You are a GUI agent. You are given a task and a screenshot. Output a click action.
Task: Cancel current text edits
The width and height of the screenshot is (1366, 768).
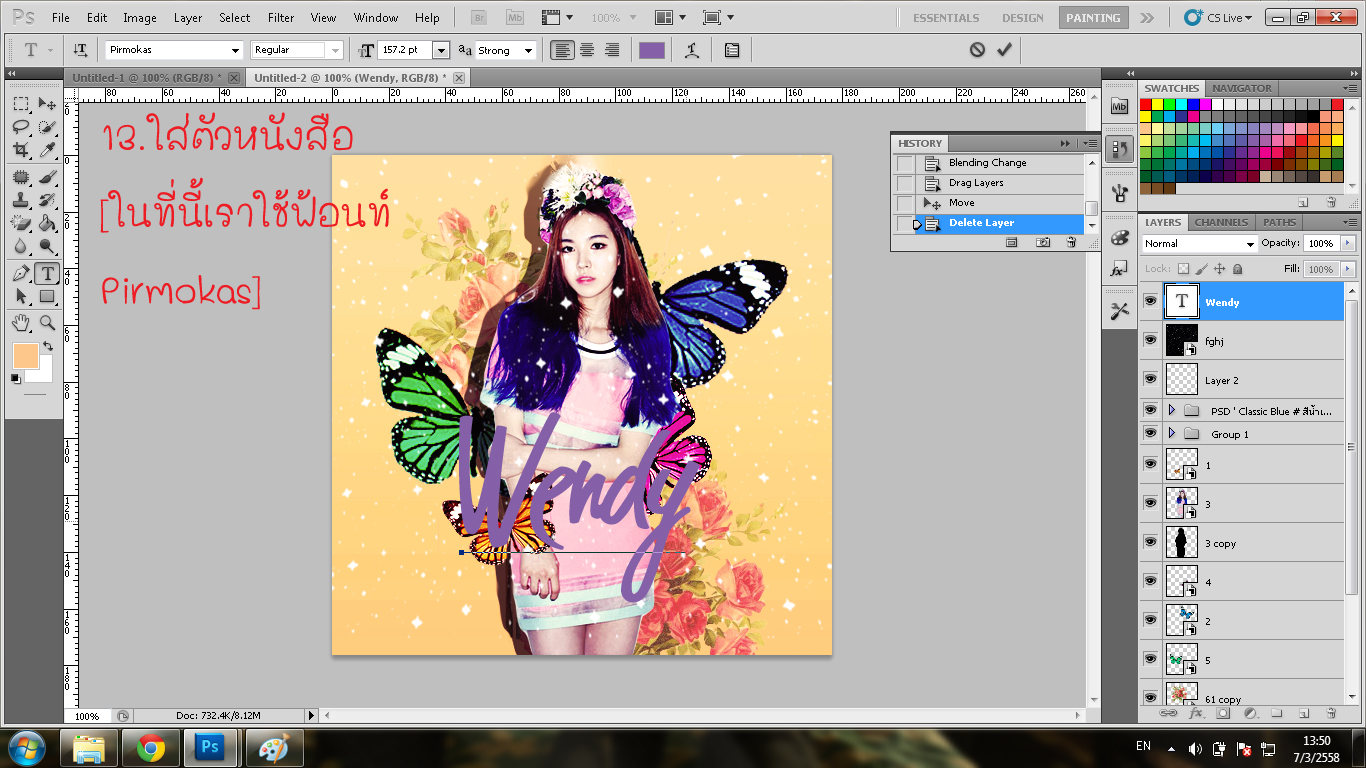(977, 49)
